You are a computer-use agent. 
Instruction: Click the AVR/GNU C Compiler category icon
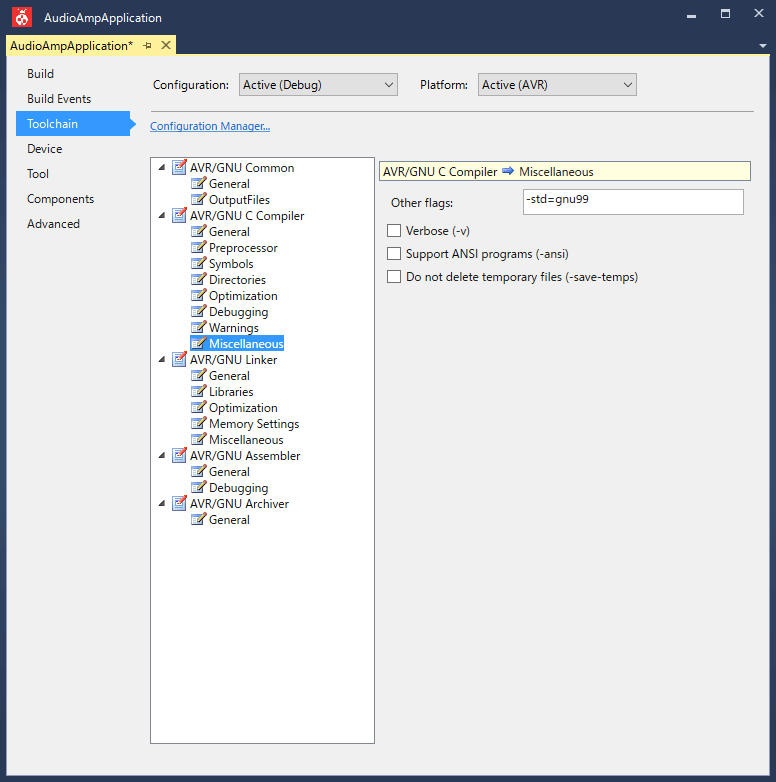[179, 215]
